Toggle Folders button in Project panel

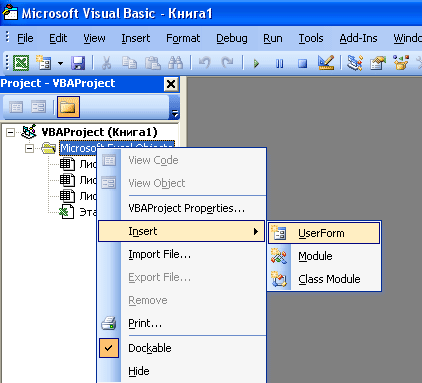click(68, 107)
